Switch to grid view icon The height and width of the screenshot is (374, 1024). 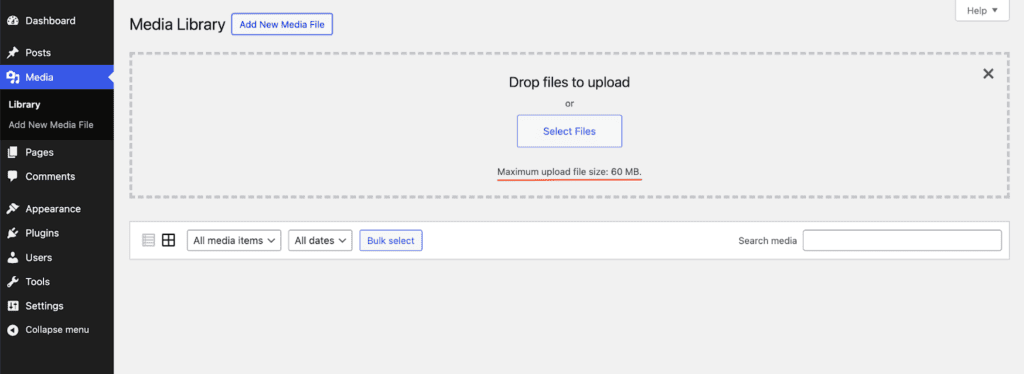pyautogui.click(x=168, y=240)
